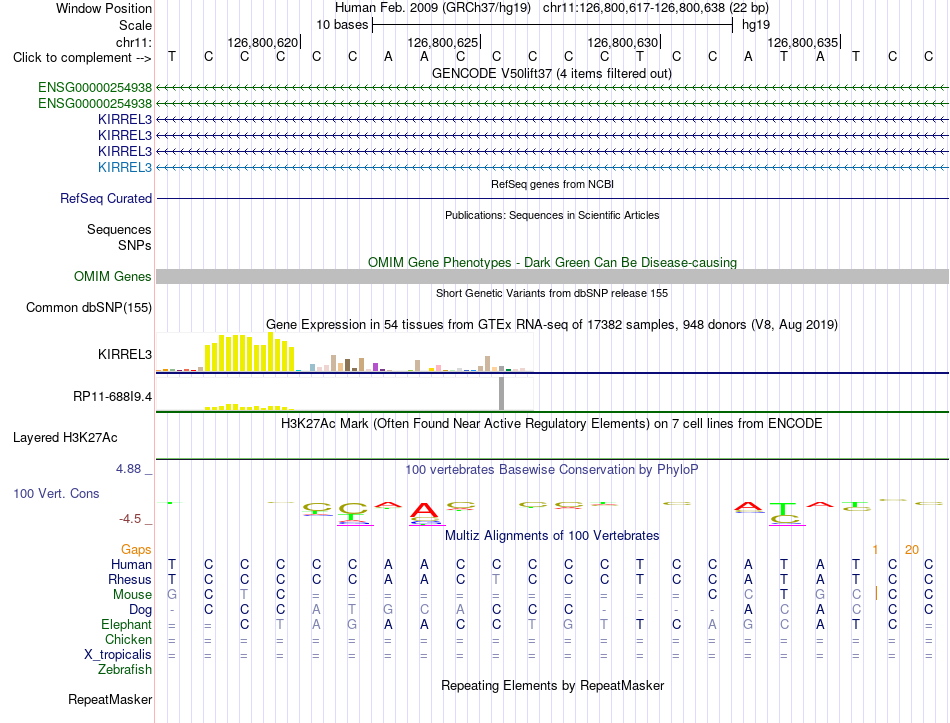This screenshot has width=950, height=723.
Task: Click the 'Click to complement -->' label
Action: coord(82,58)
